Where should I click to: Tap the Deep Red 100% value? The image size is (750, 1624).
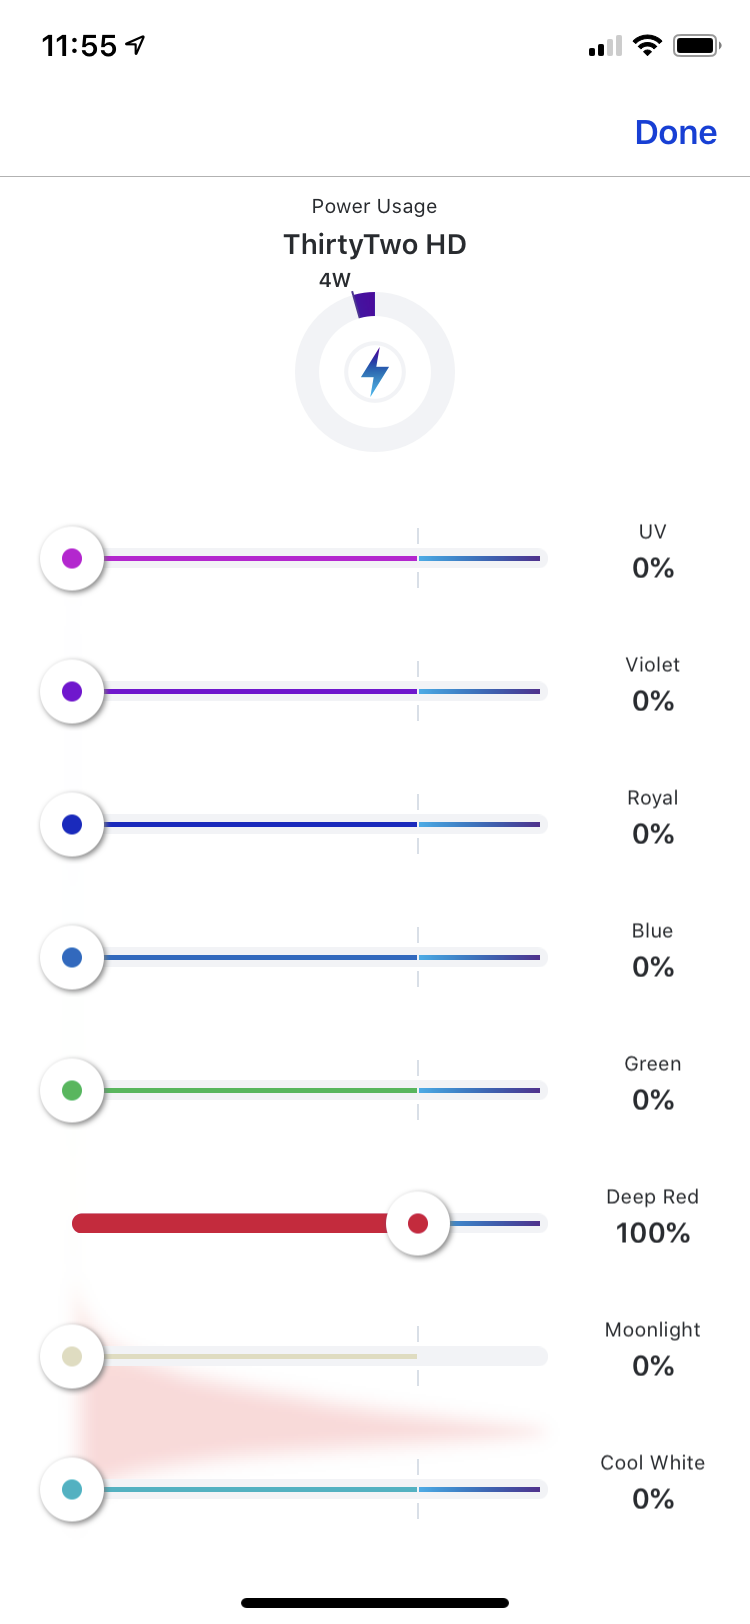(x=653, y=1233)
